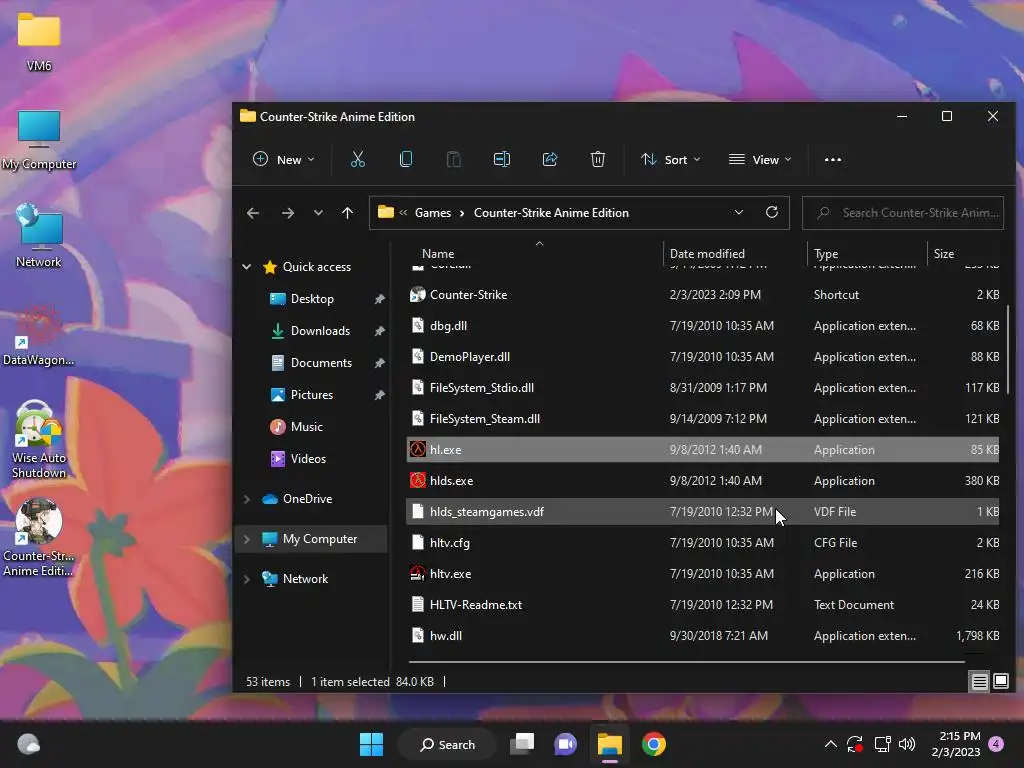Refresh the folder view
Screen dimensions: 1024x768
(x=771, y=212)
